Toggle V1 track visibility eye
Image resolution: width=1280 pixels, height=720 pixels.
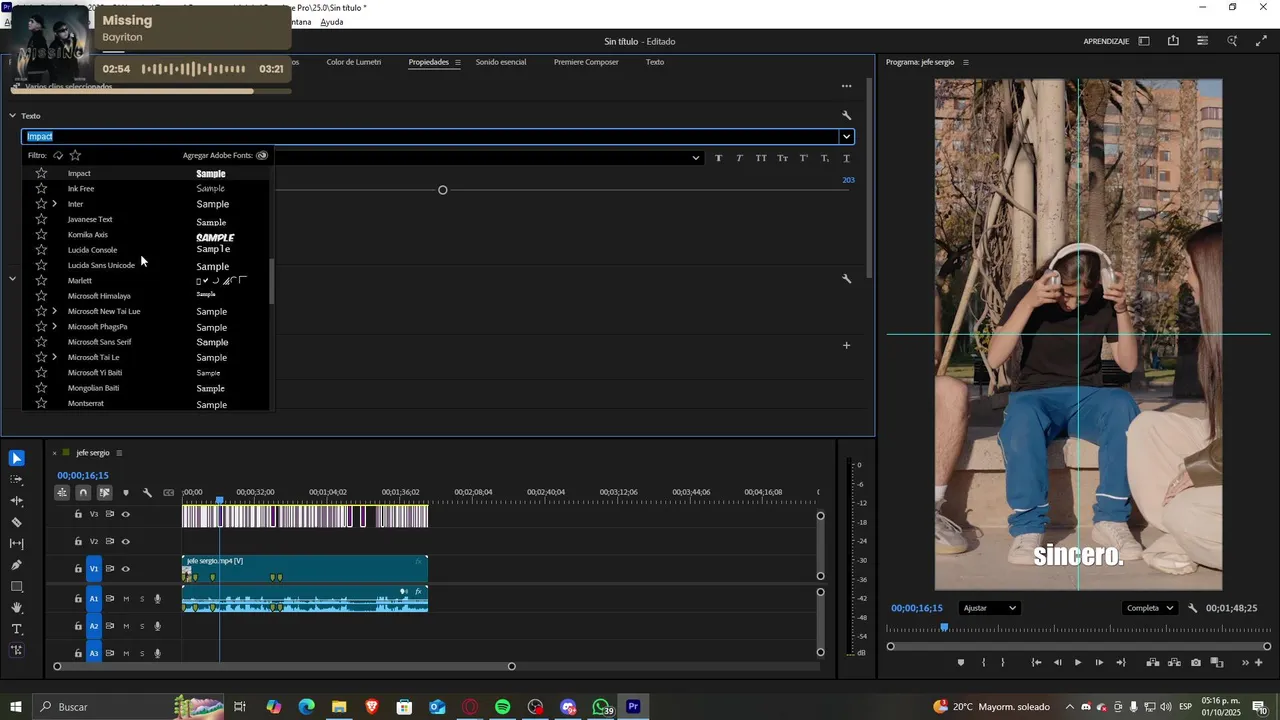pyautogui.click(x=125, y=569)
